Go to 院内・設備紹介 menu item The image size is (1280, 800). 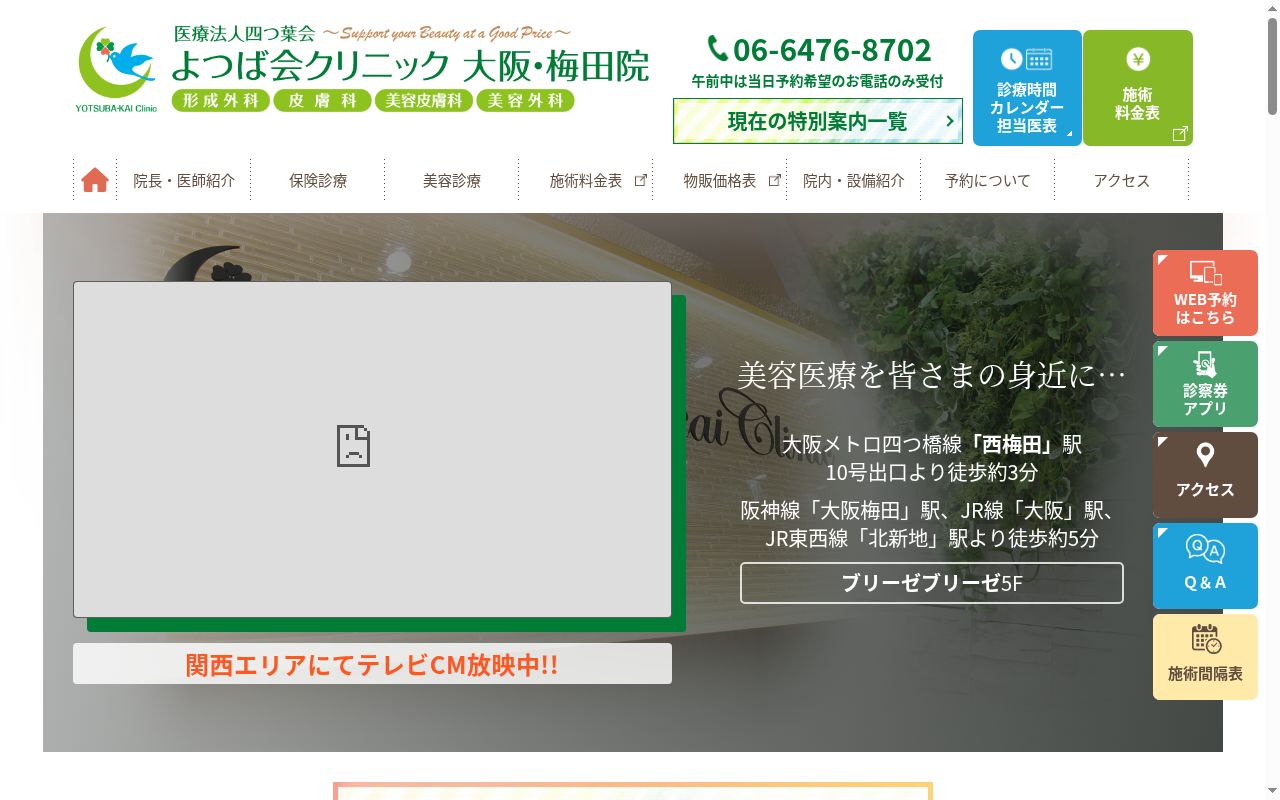[854, 180]
